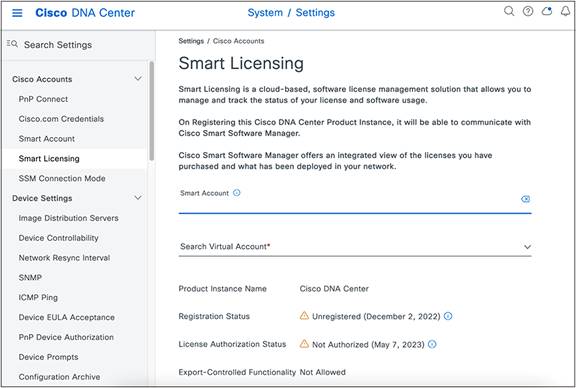The height and width of the screenshot is (388, 576).
Task: Click the 'Export-Controlled Functionality' label
Action: tap(237, 372)
